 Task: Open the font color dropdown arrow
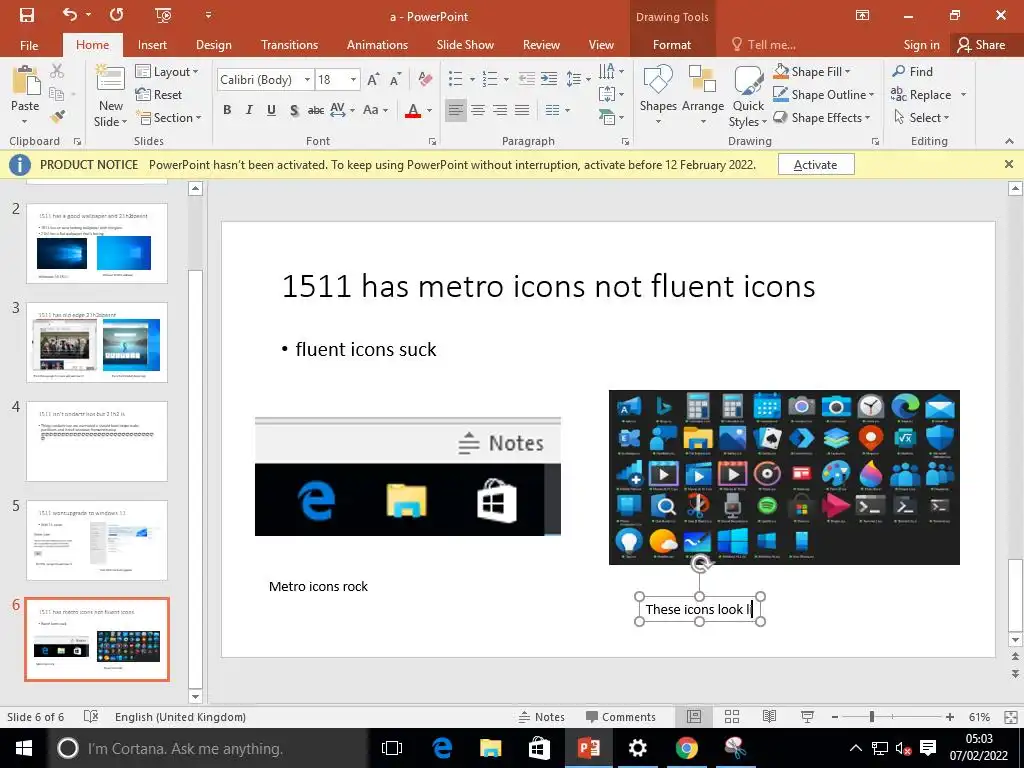tap(429, 110)
